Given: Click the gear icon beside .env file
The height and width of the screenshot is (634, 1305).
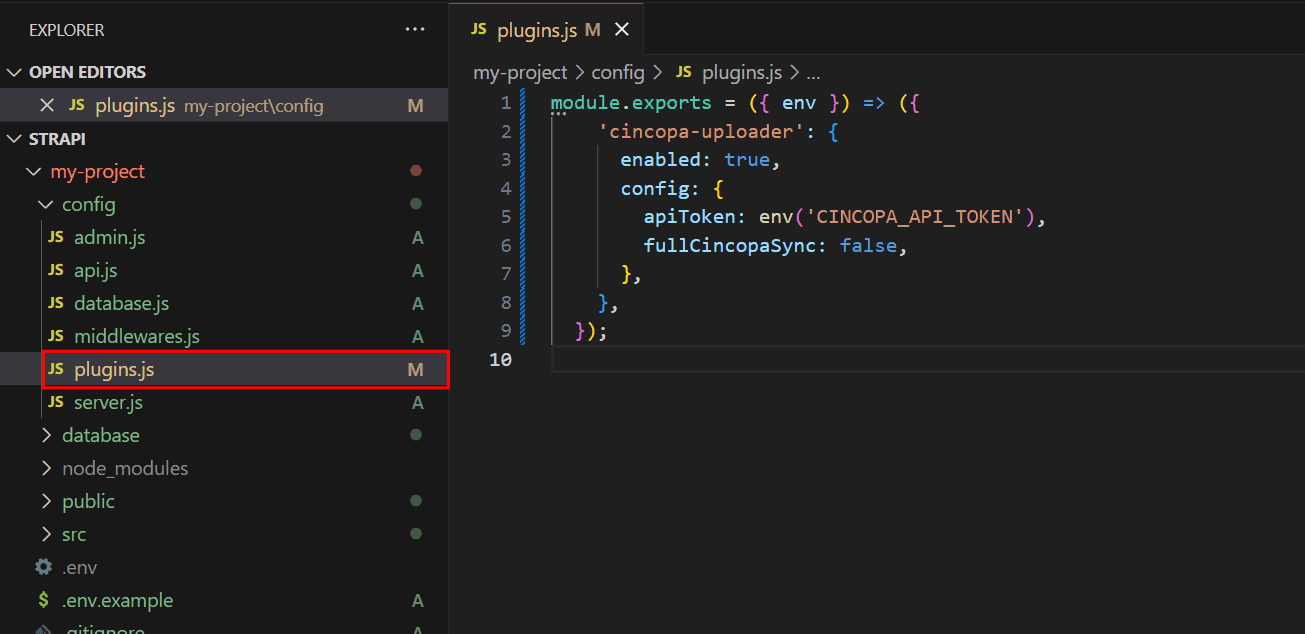Looking at the screenshot, I should 43,567.
